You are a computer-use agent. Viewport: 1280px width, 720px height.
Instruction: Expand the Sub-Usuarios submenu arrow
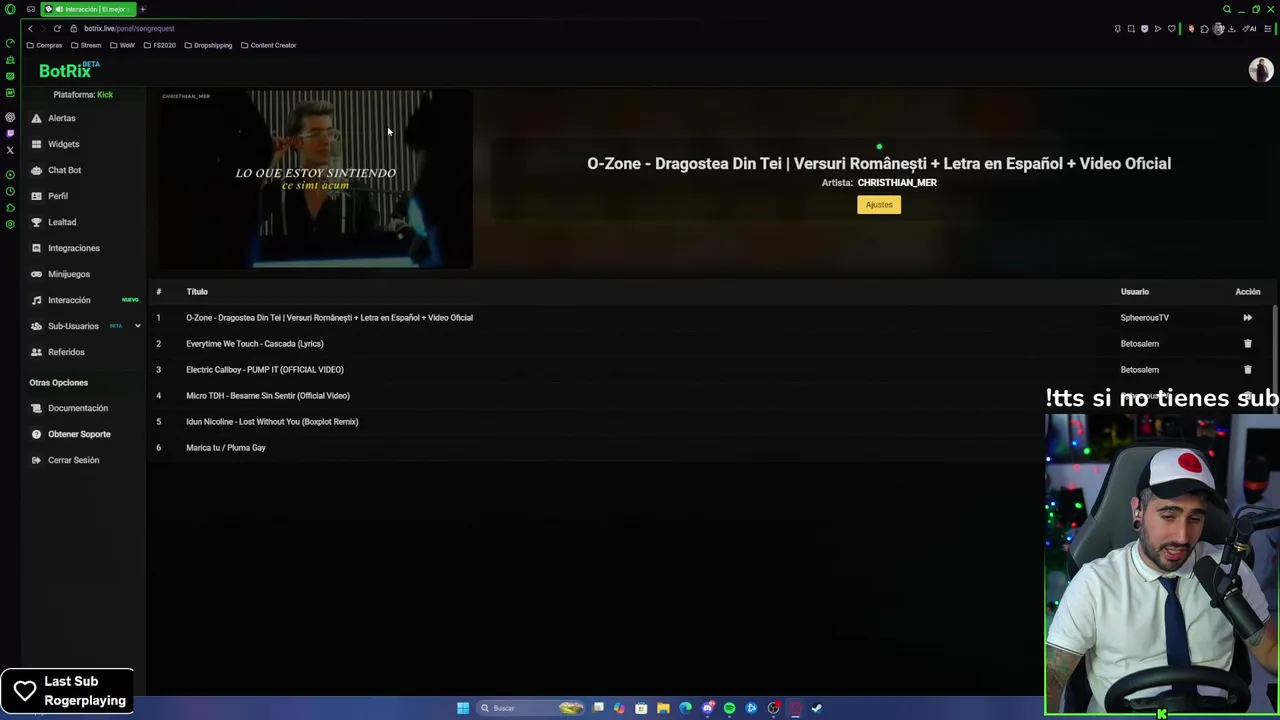(x=137, y=326)
